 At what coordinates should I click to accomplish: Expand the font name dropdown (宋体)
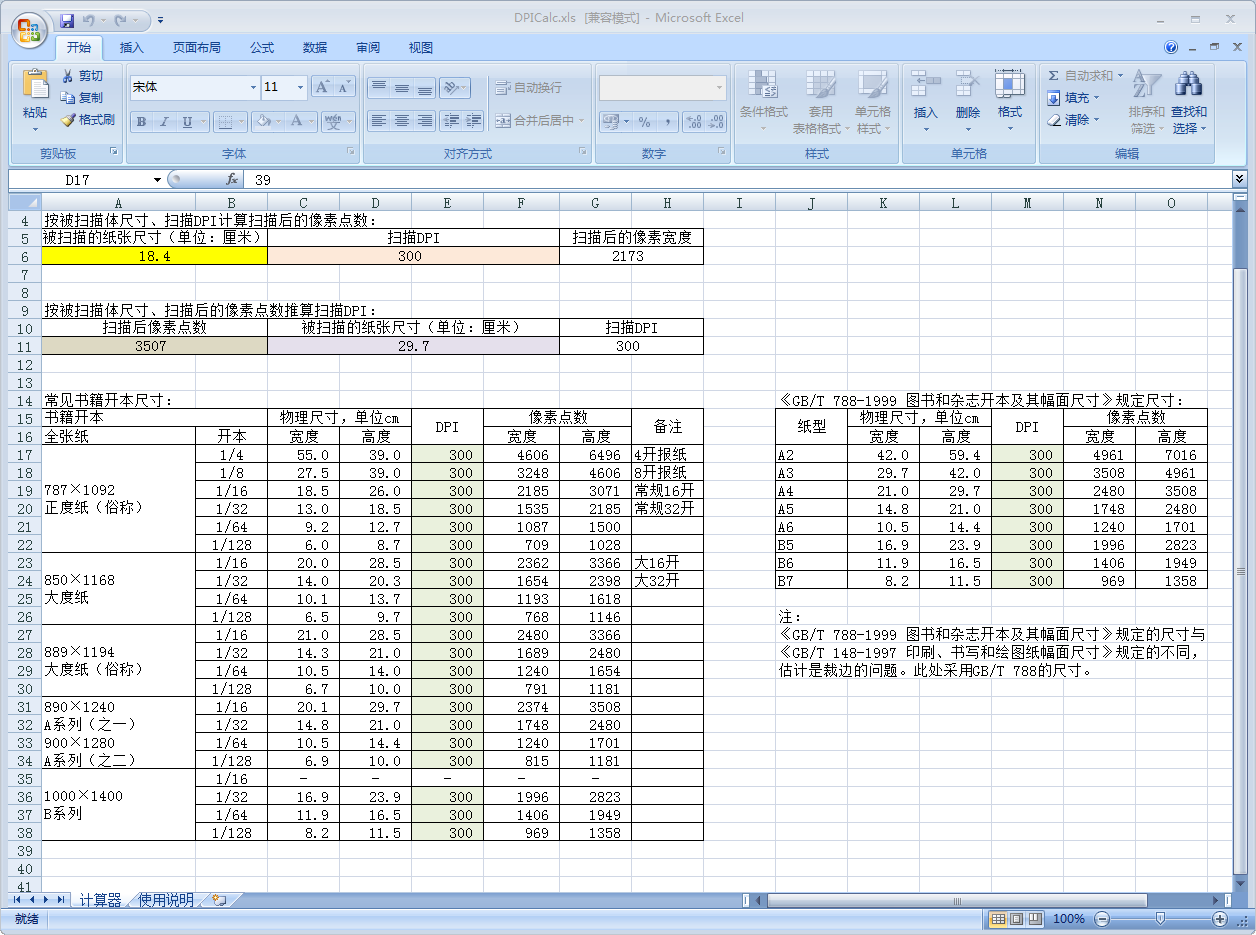coord(252,88)
